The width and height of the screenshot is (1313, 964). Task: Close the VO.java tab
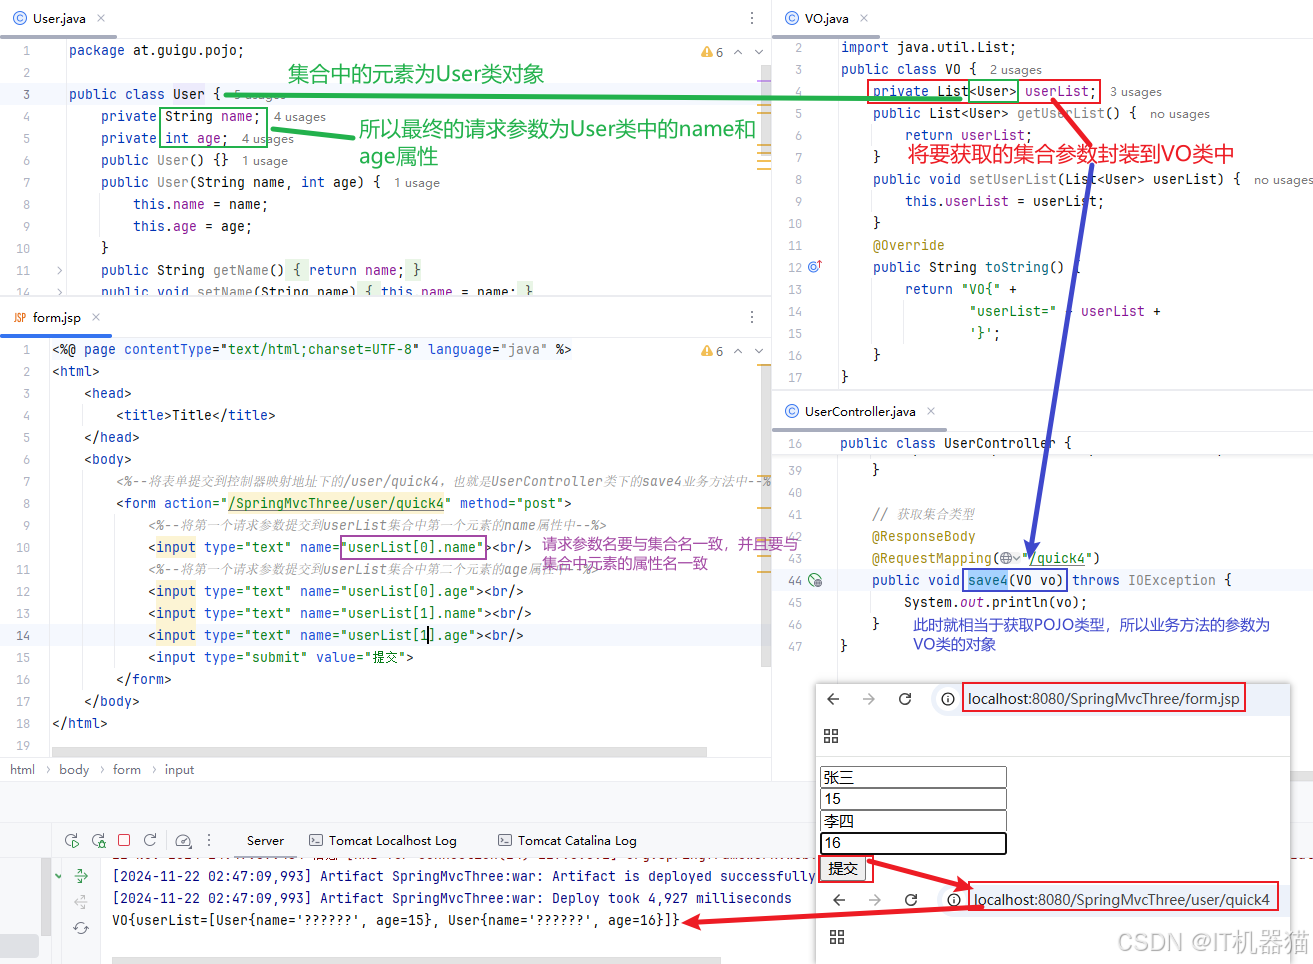pos(864,18)
